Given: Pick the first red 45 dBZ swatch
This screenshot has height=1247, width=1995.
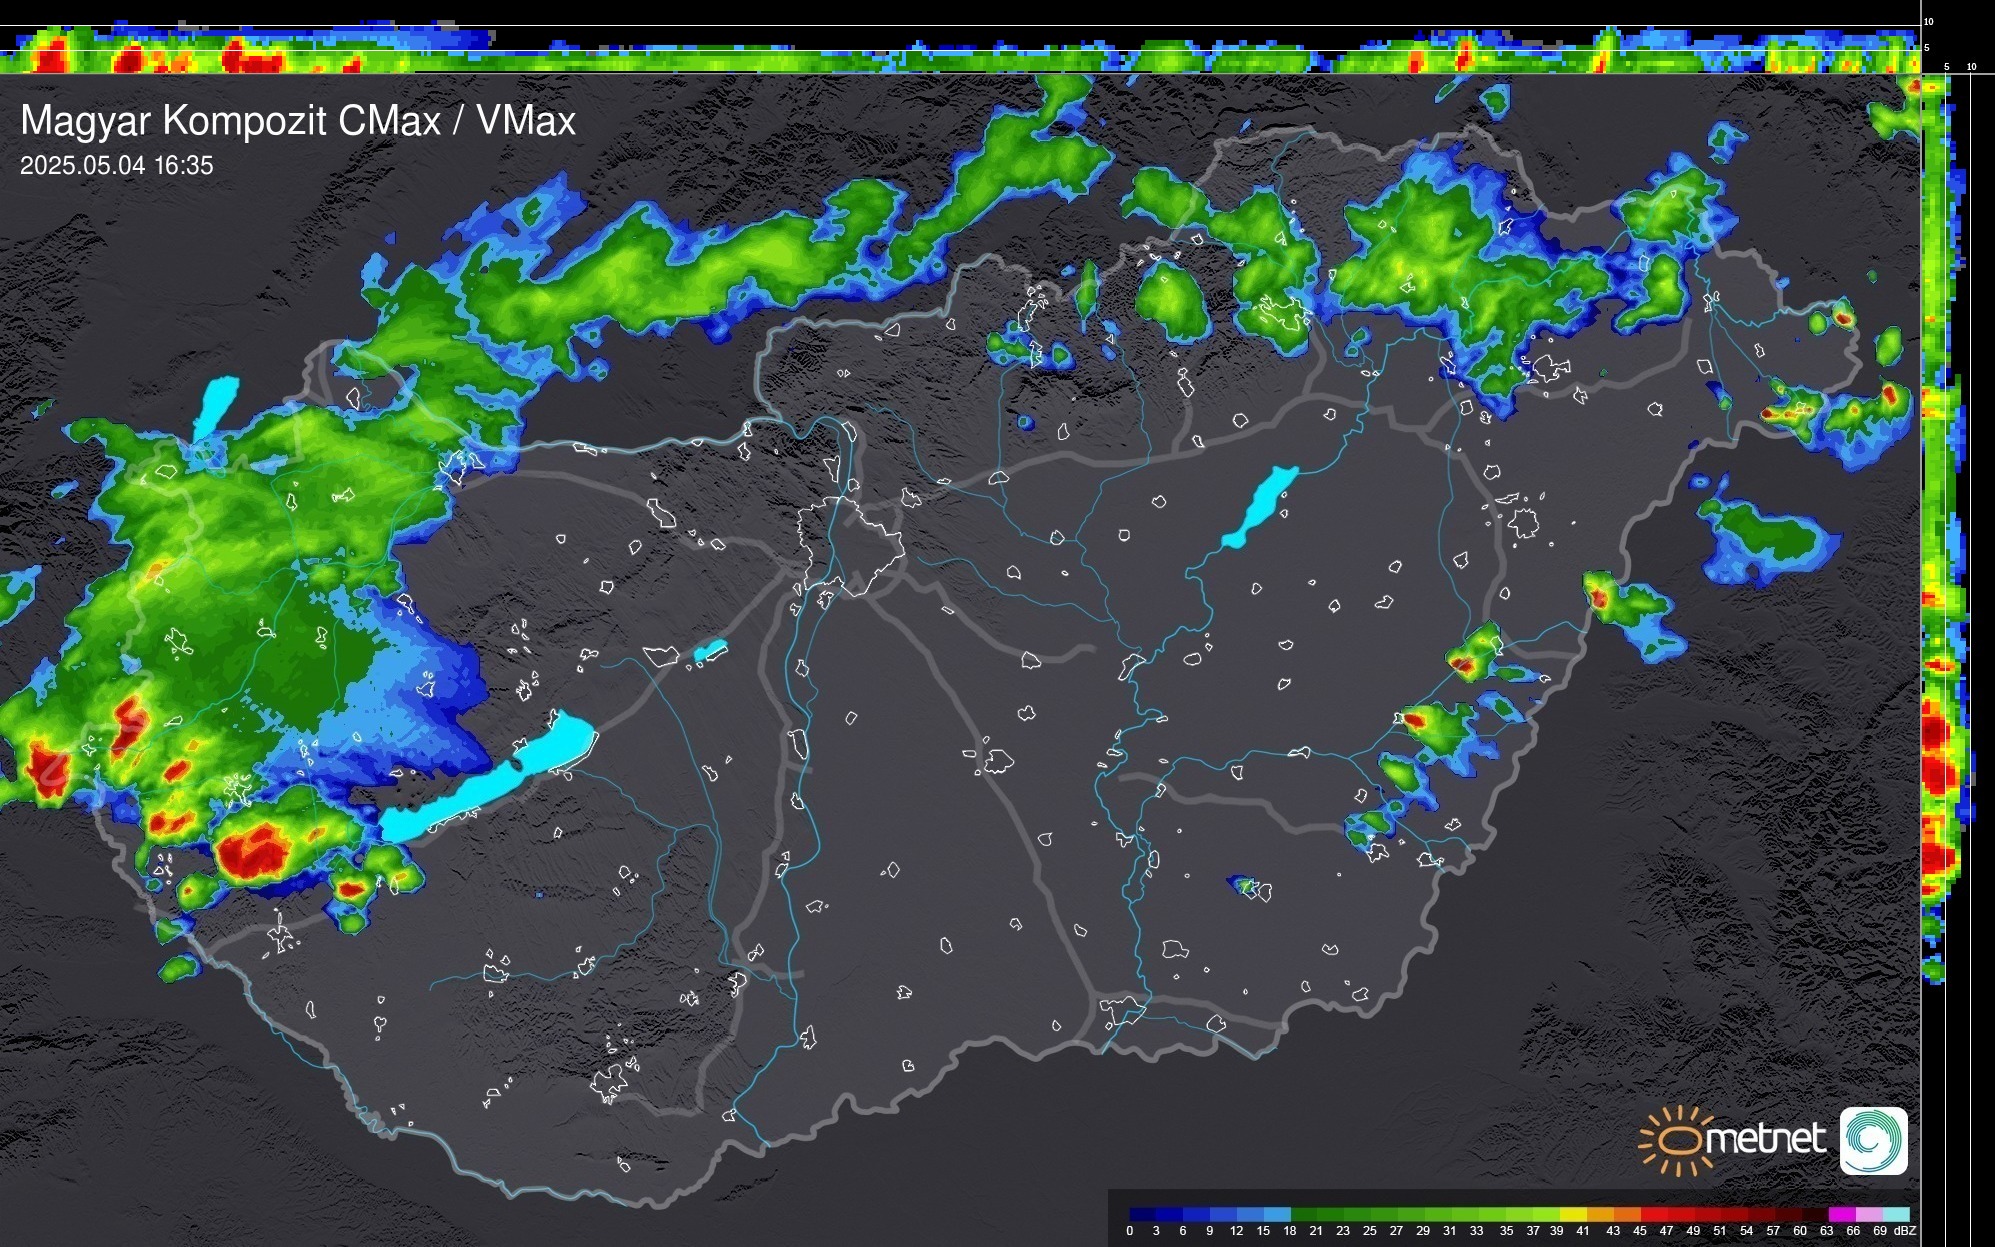Looking at the screenshot, I should click(x=1653, y=1214).
